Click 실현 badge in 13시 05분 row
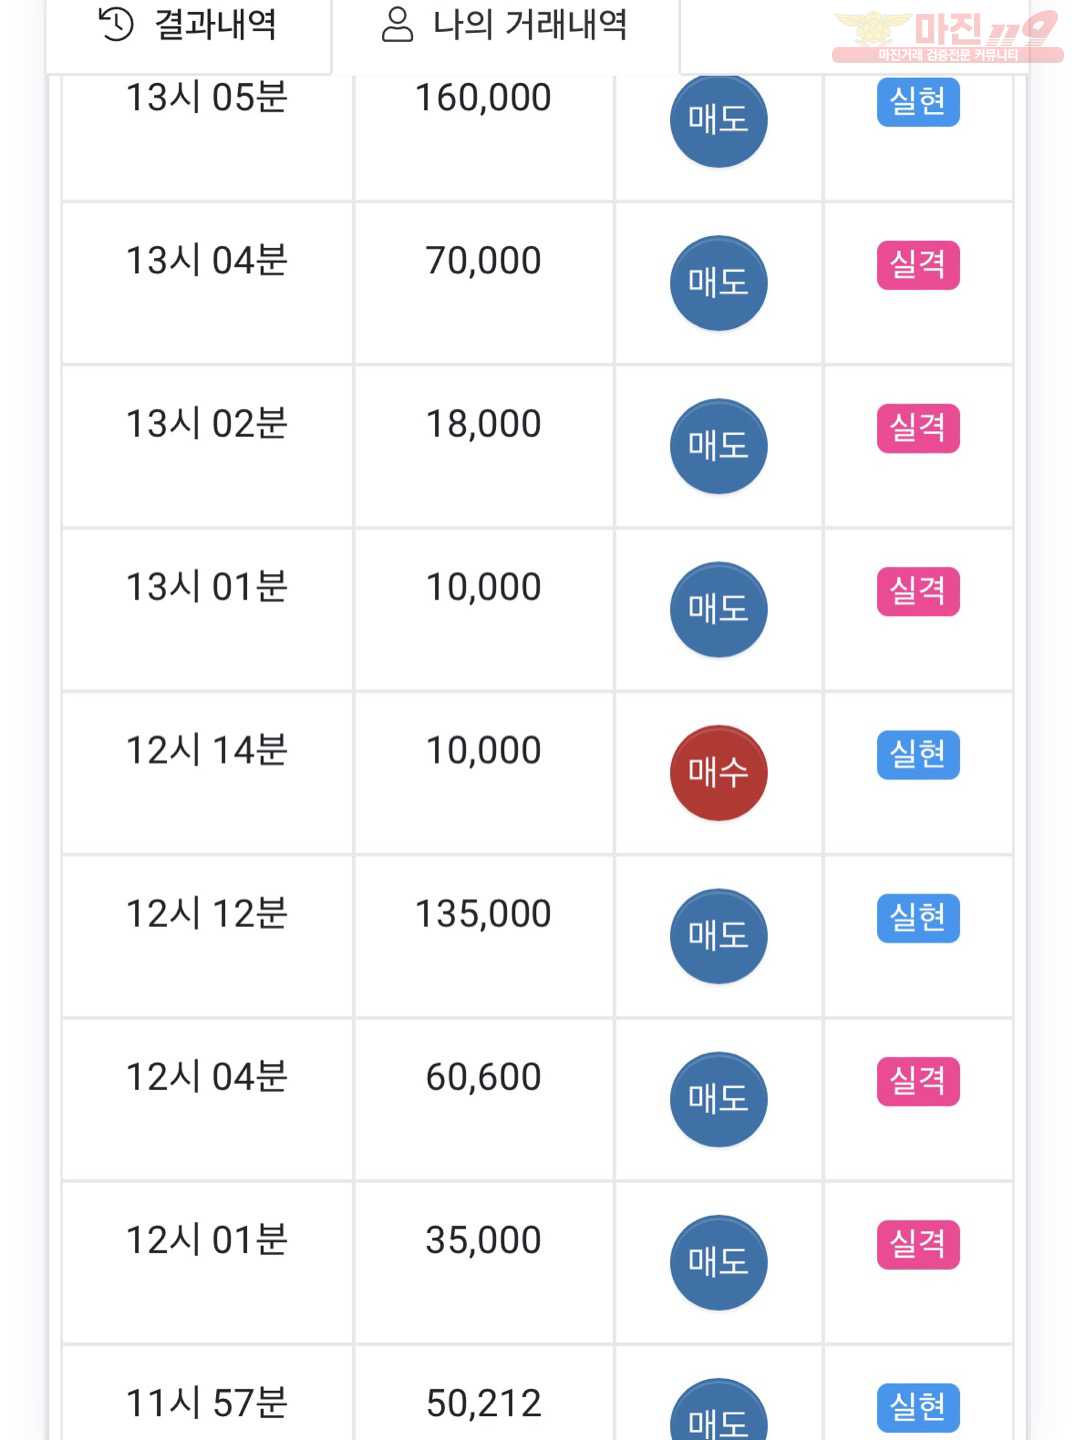 pos(918,102)
